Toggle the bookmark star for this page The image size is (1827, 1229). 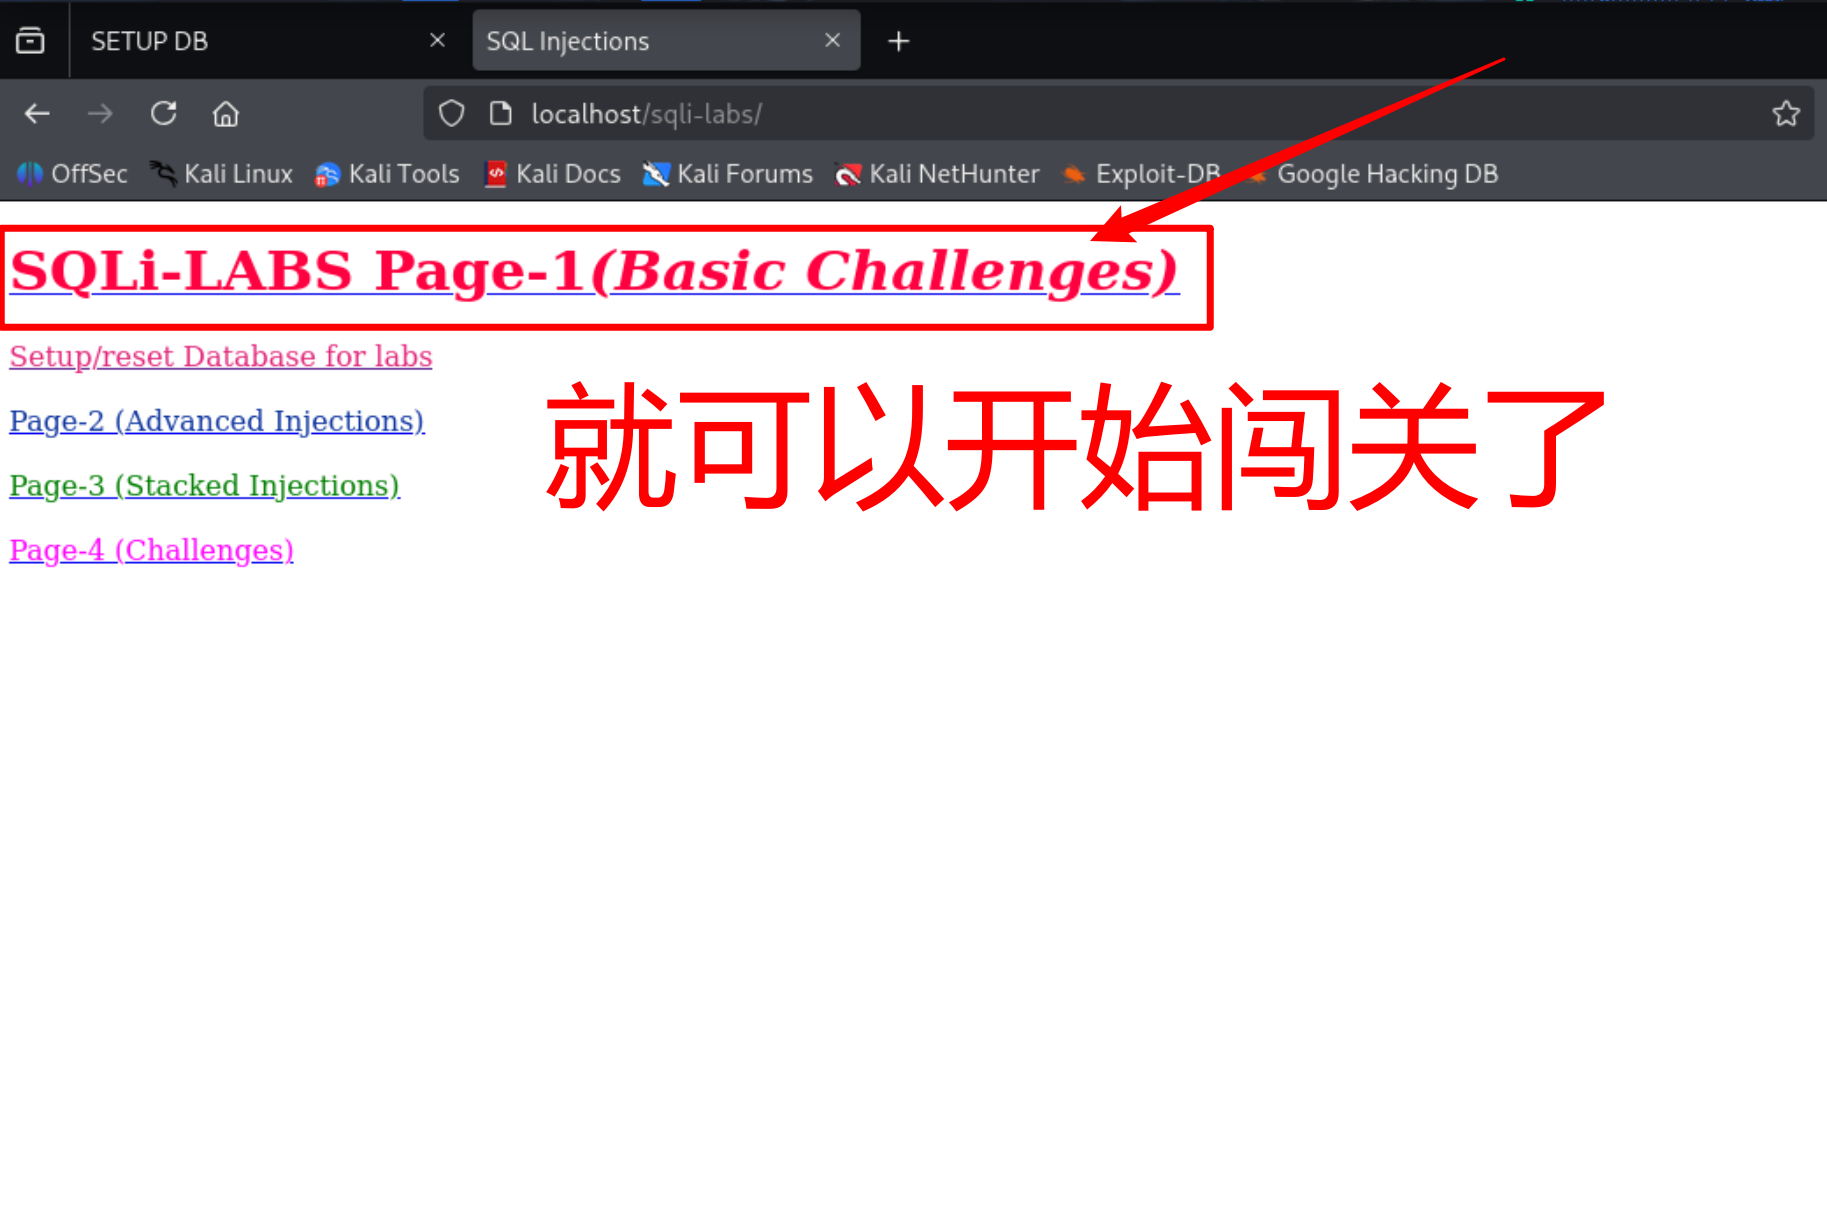[1785, 113]
